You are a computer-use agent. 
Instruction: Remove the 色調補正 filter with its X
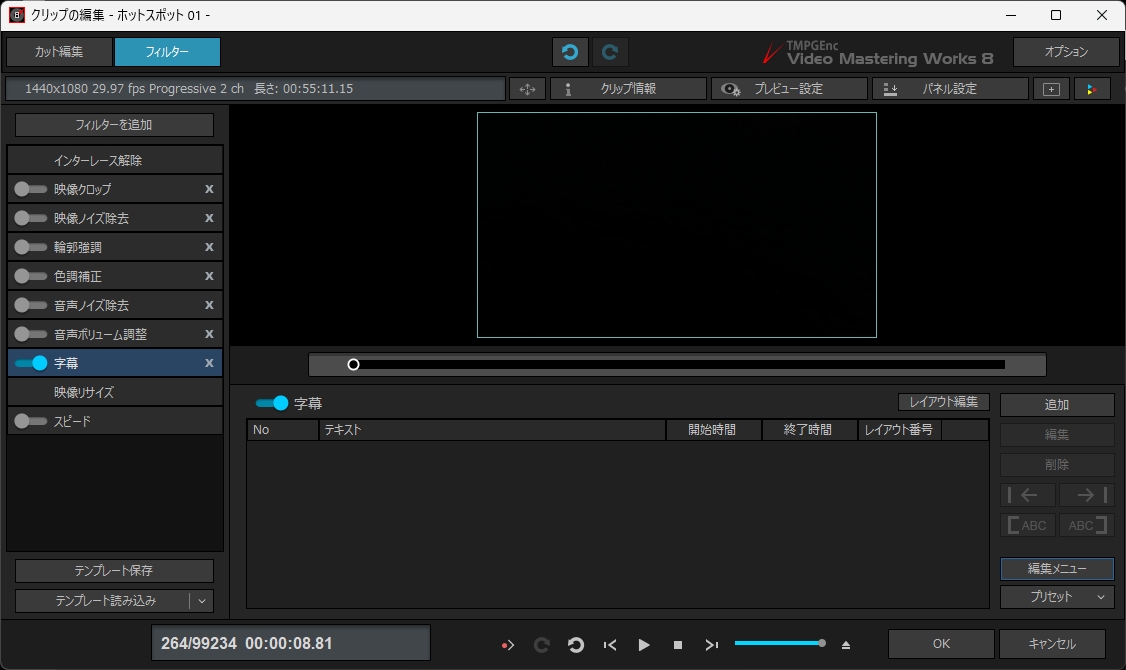[x=209, y=276]
